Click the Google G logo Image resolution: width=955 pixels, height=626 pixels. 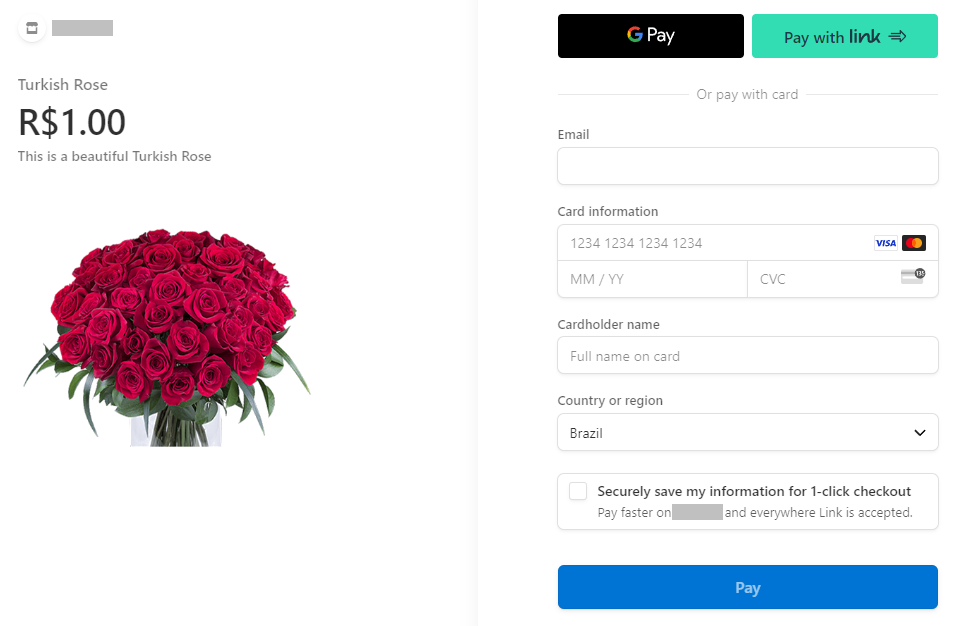point(634,35)
